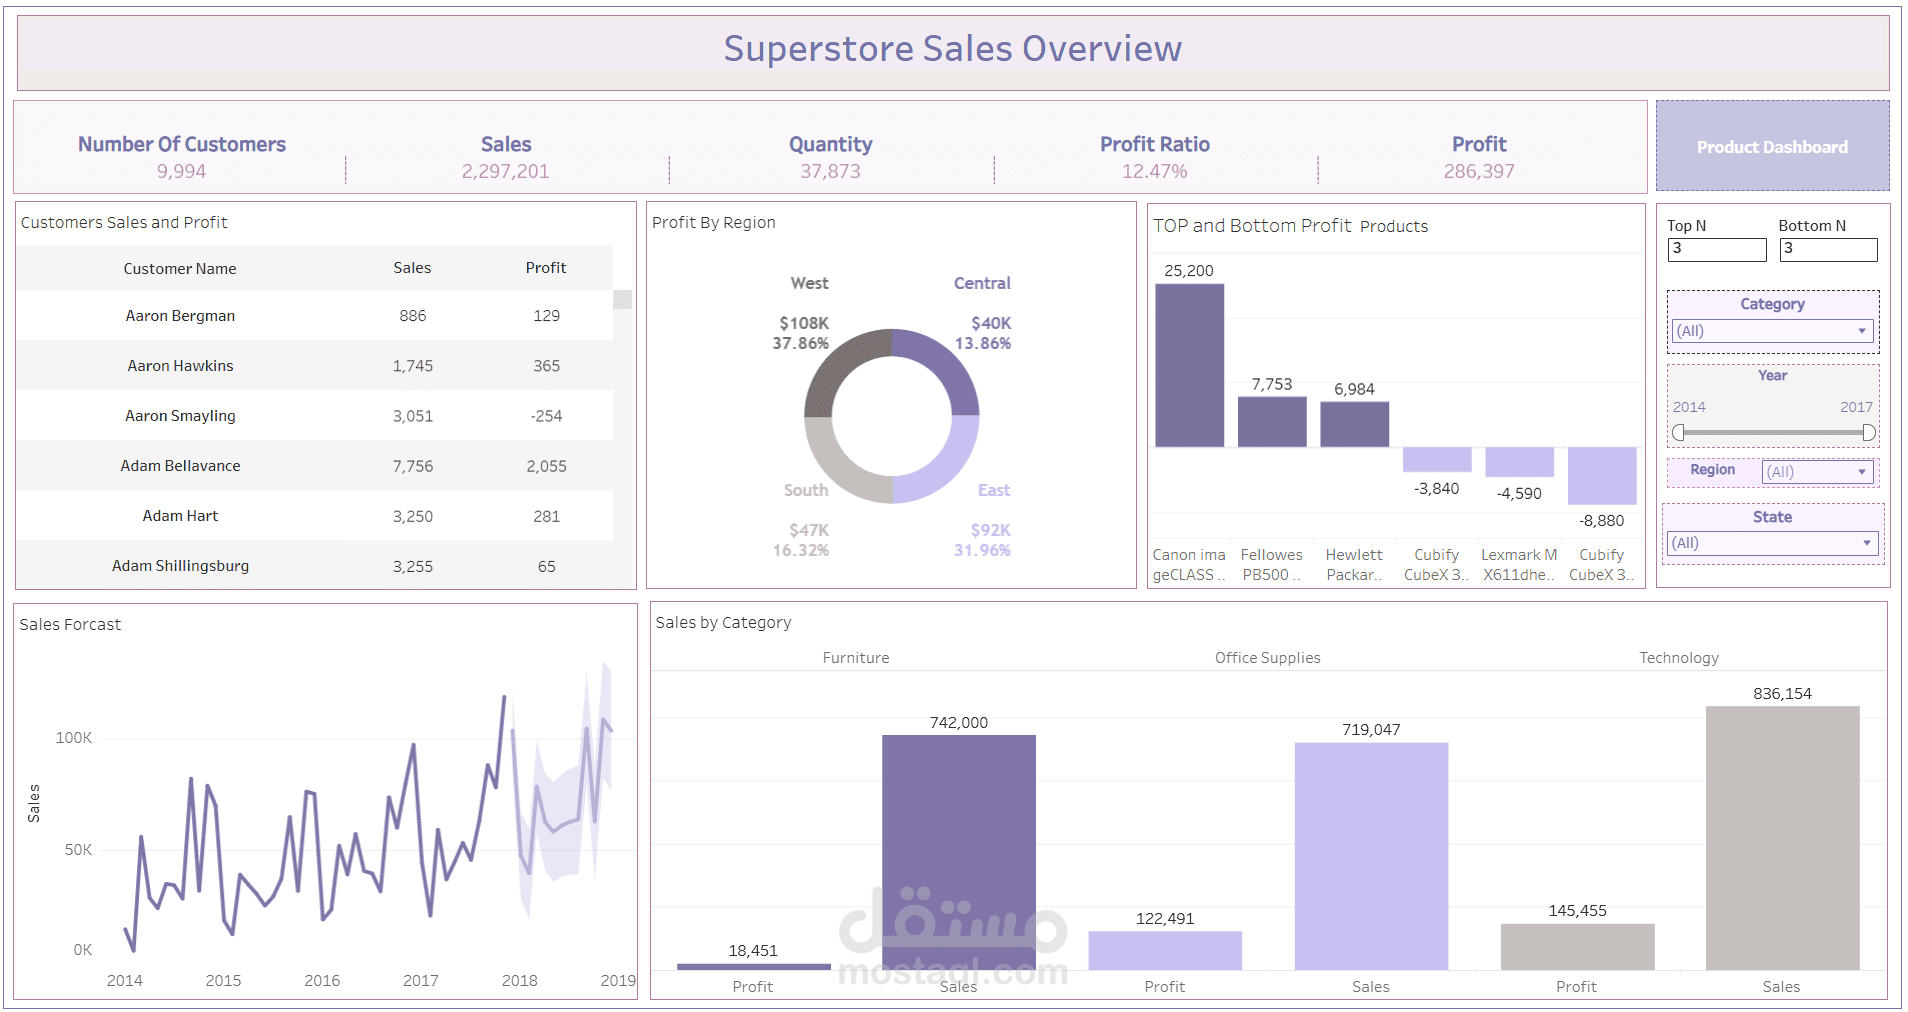Screen dimensions: 1908x1012
Task: Click the Lexmark M X611dhe product label
Action: click(x=1519, y=564)
